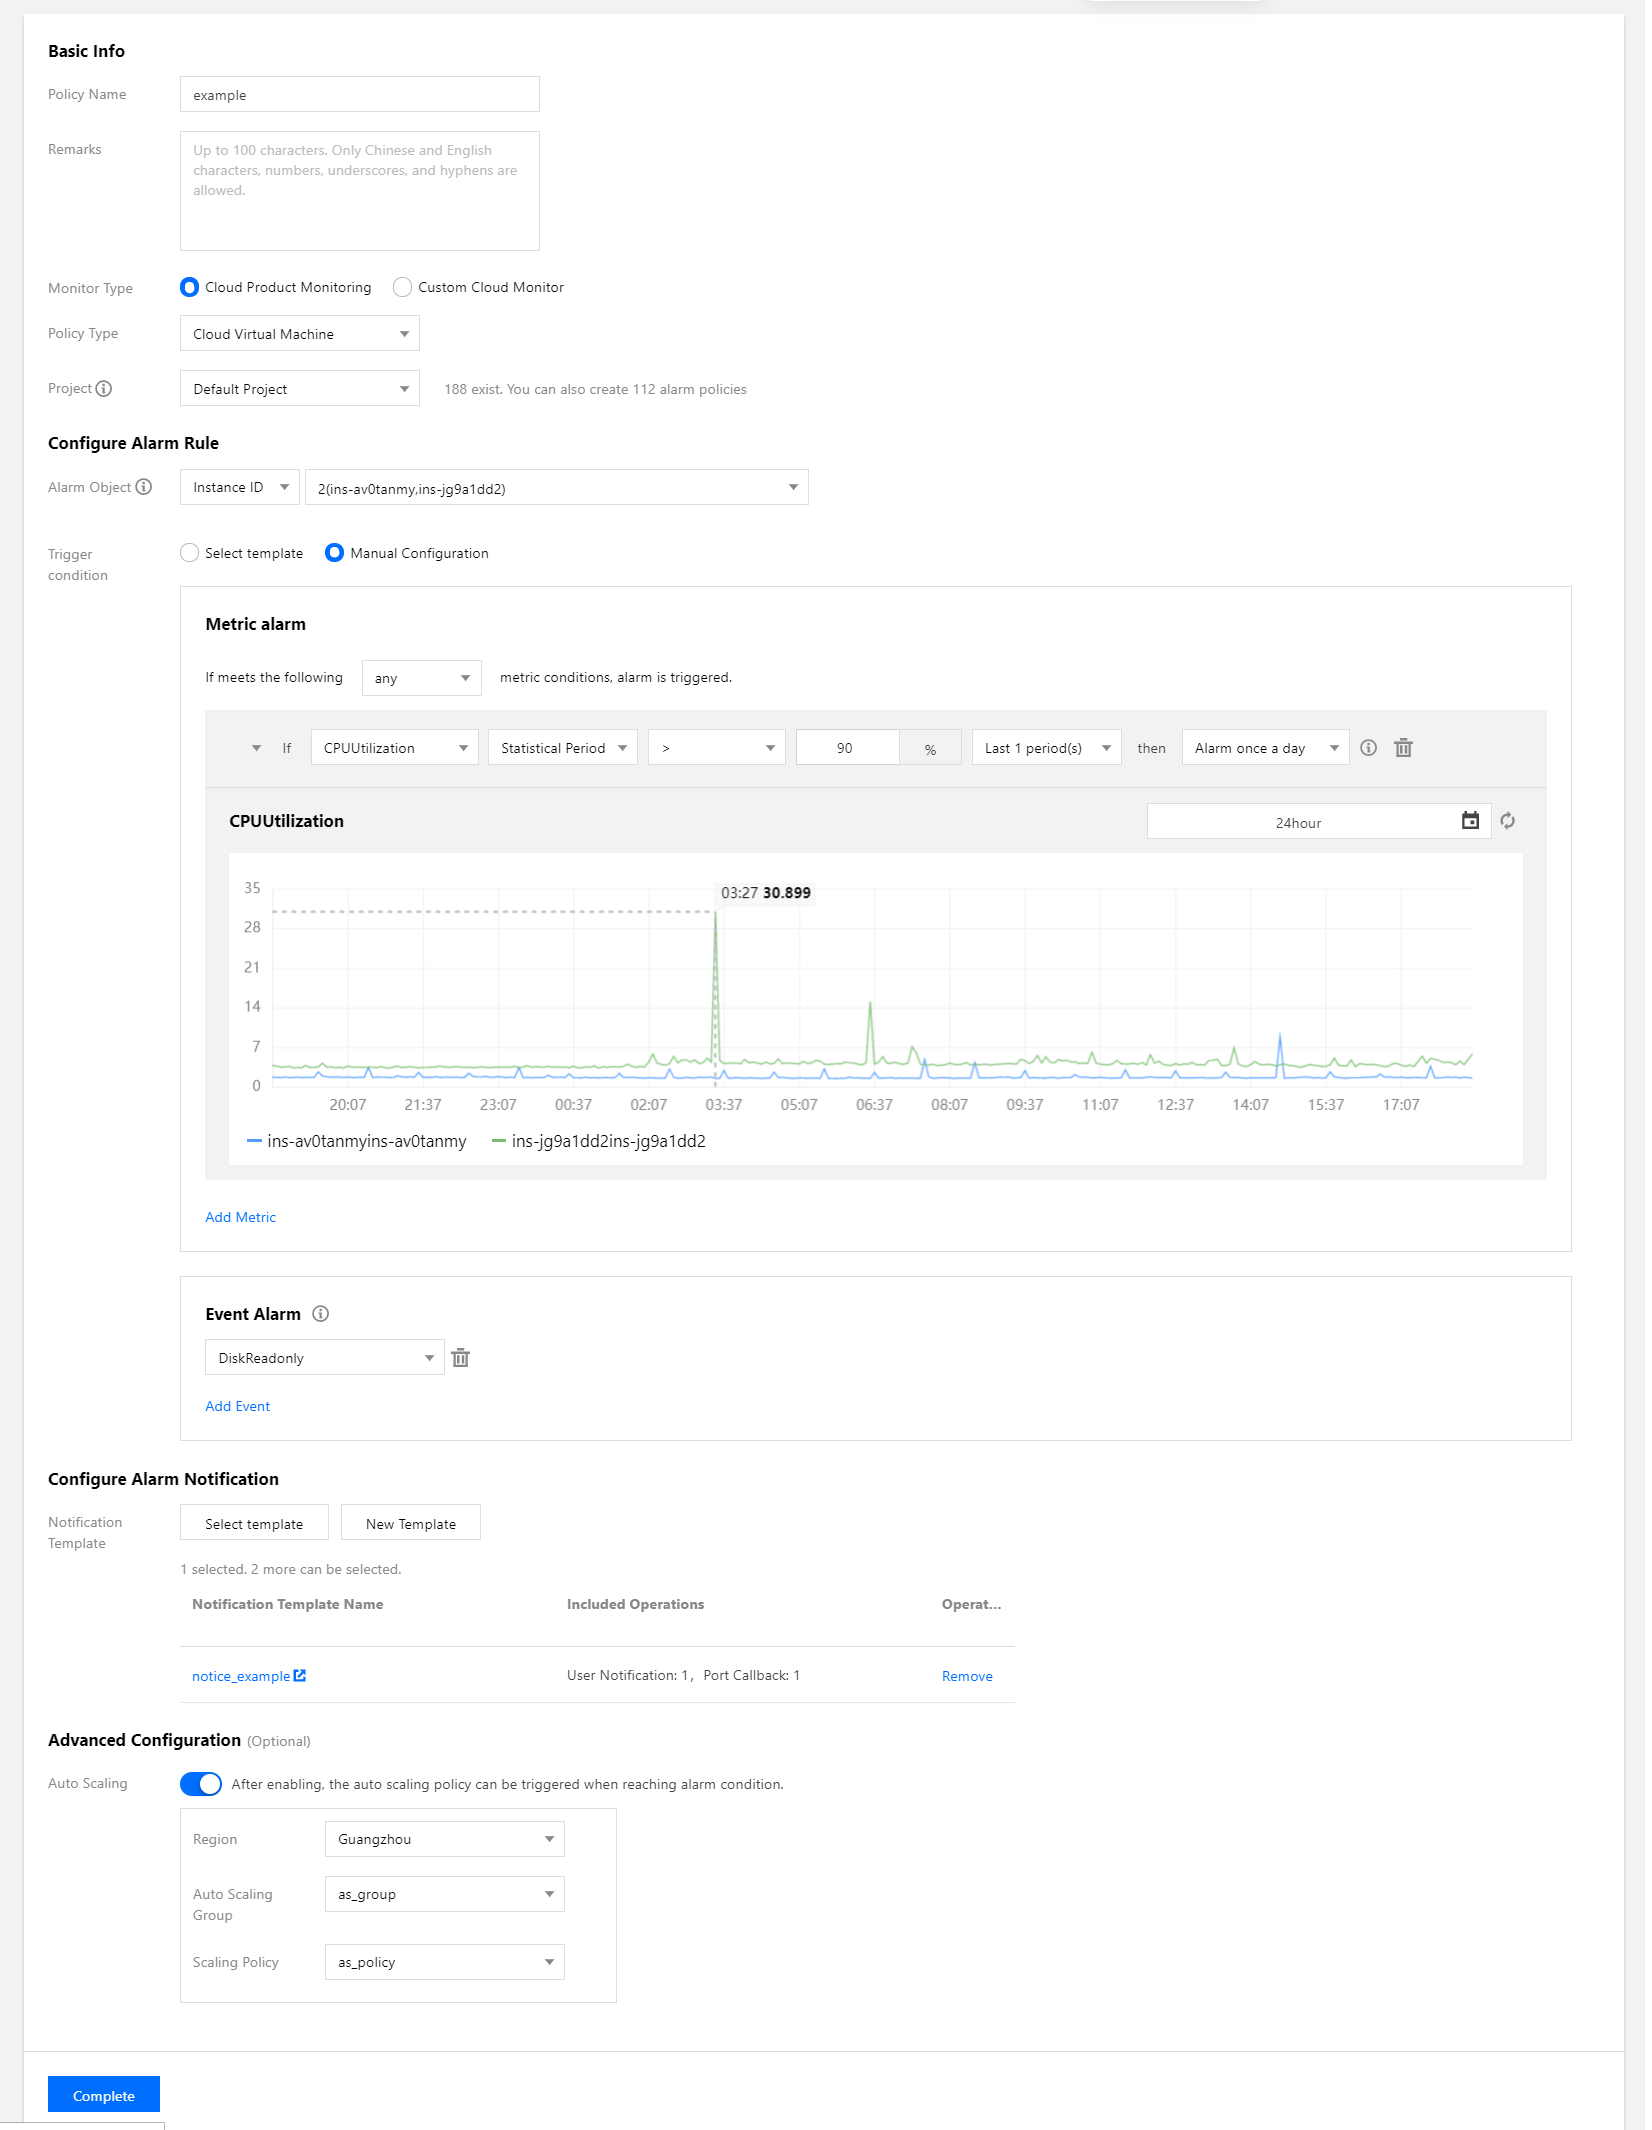The image size is (1652, 2130).
Task: Open the calendar icon for chart time range
Action: point(1470,821)
